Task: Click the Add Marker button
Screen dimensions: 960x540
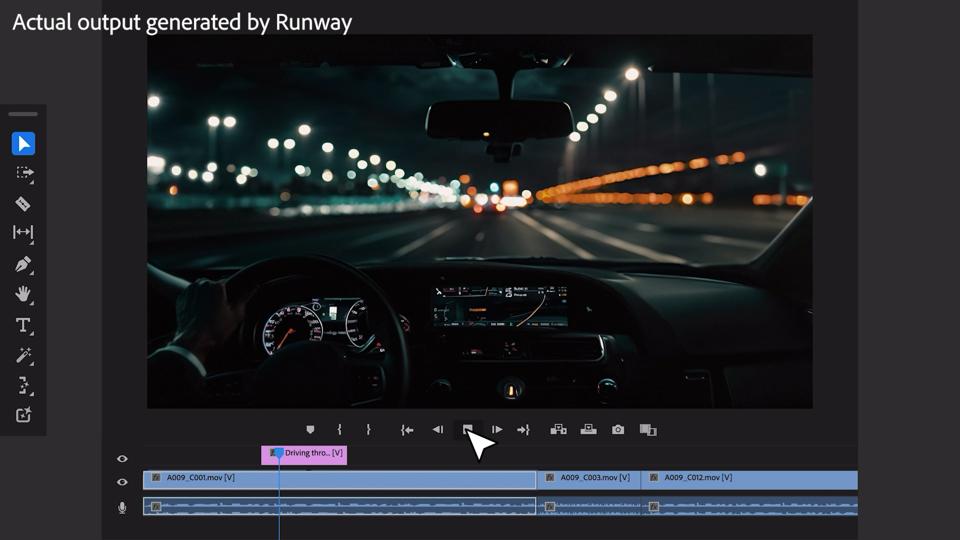Action: point(310,430)
